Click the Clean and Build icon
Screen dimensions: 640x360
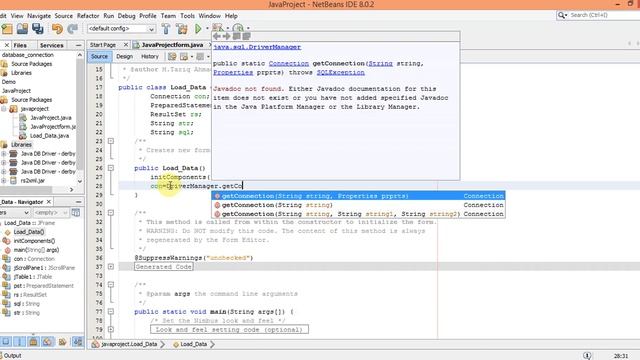pyautogui.click(x=182, y=29)
